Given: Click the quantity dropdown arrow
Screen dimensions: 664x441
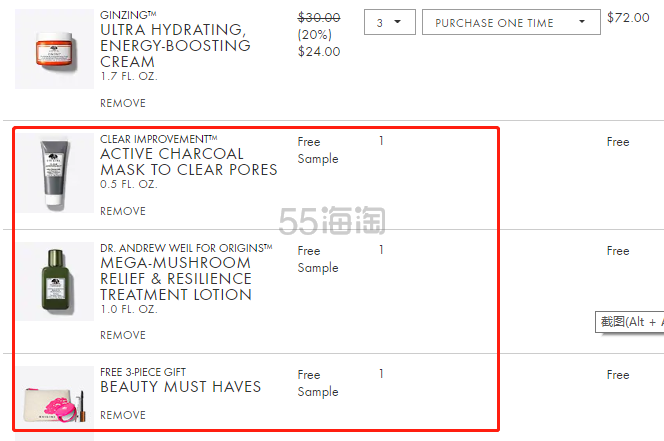Looking at the screenshot, I should [397, 22].
